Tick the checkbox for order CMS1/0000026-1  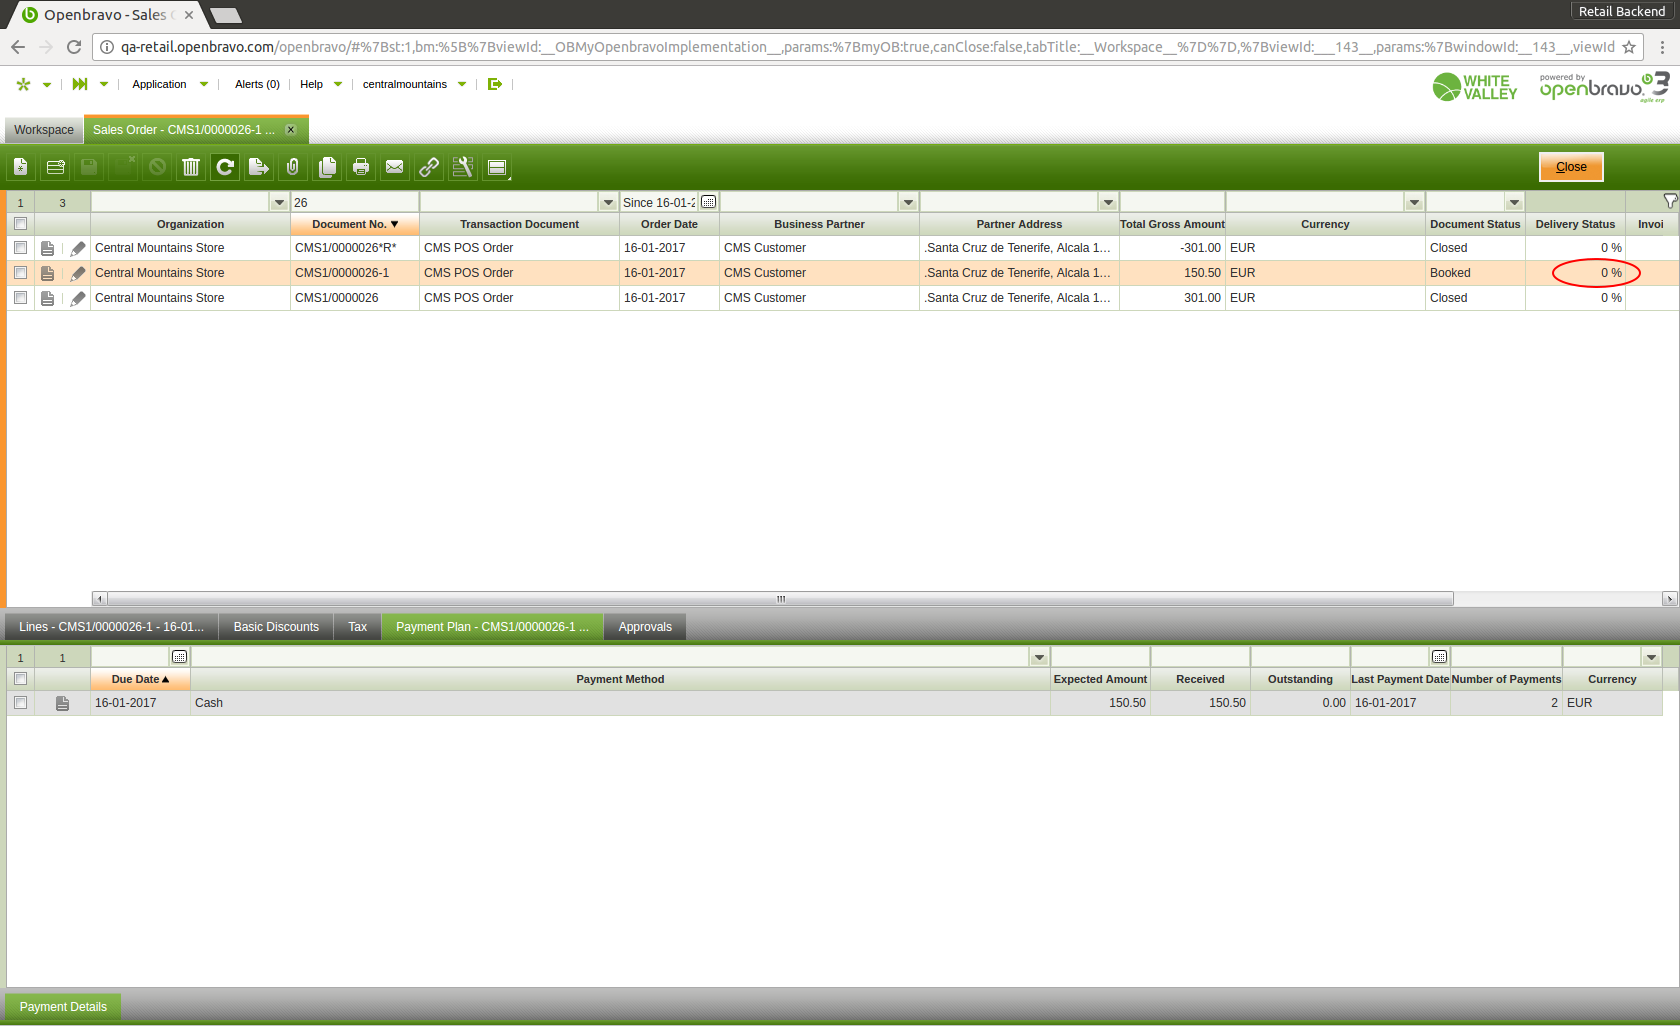[x=20, y=273]
